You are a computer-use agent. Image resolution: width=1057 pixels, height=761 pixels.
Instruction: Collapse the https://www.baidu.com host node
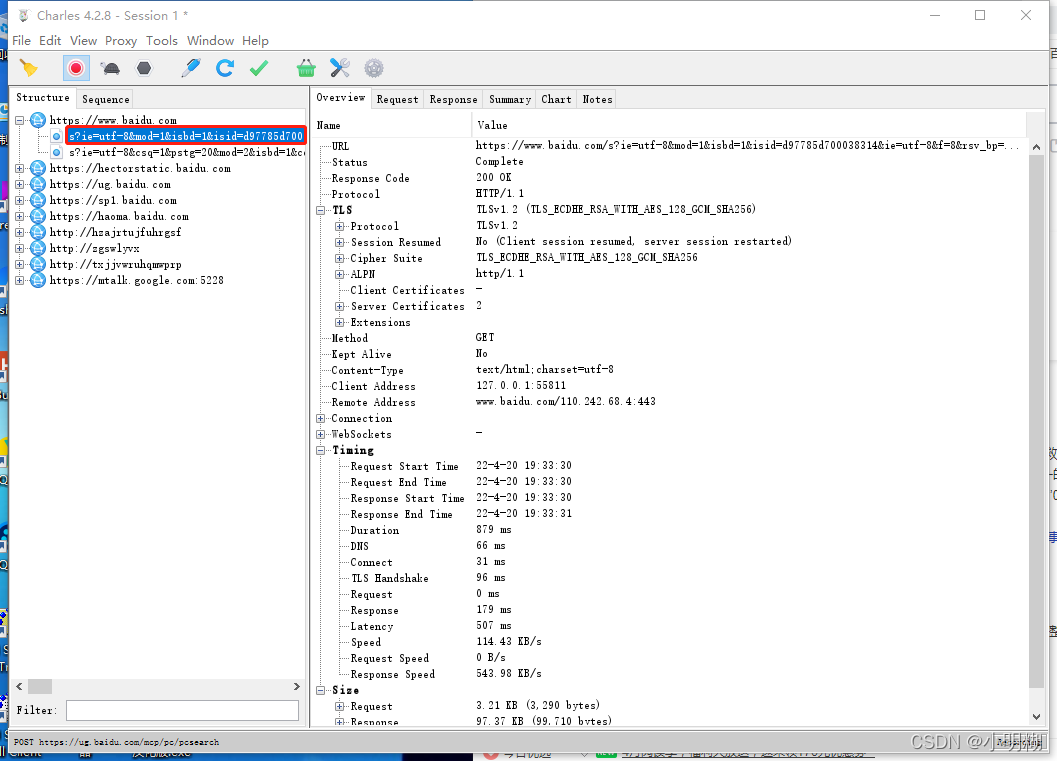click(20, 121)
